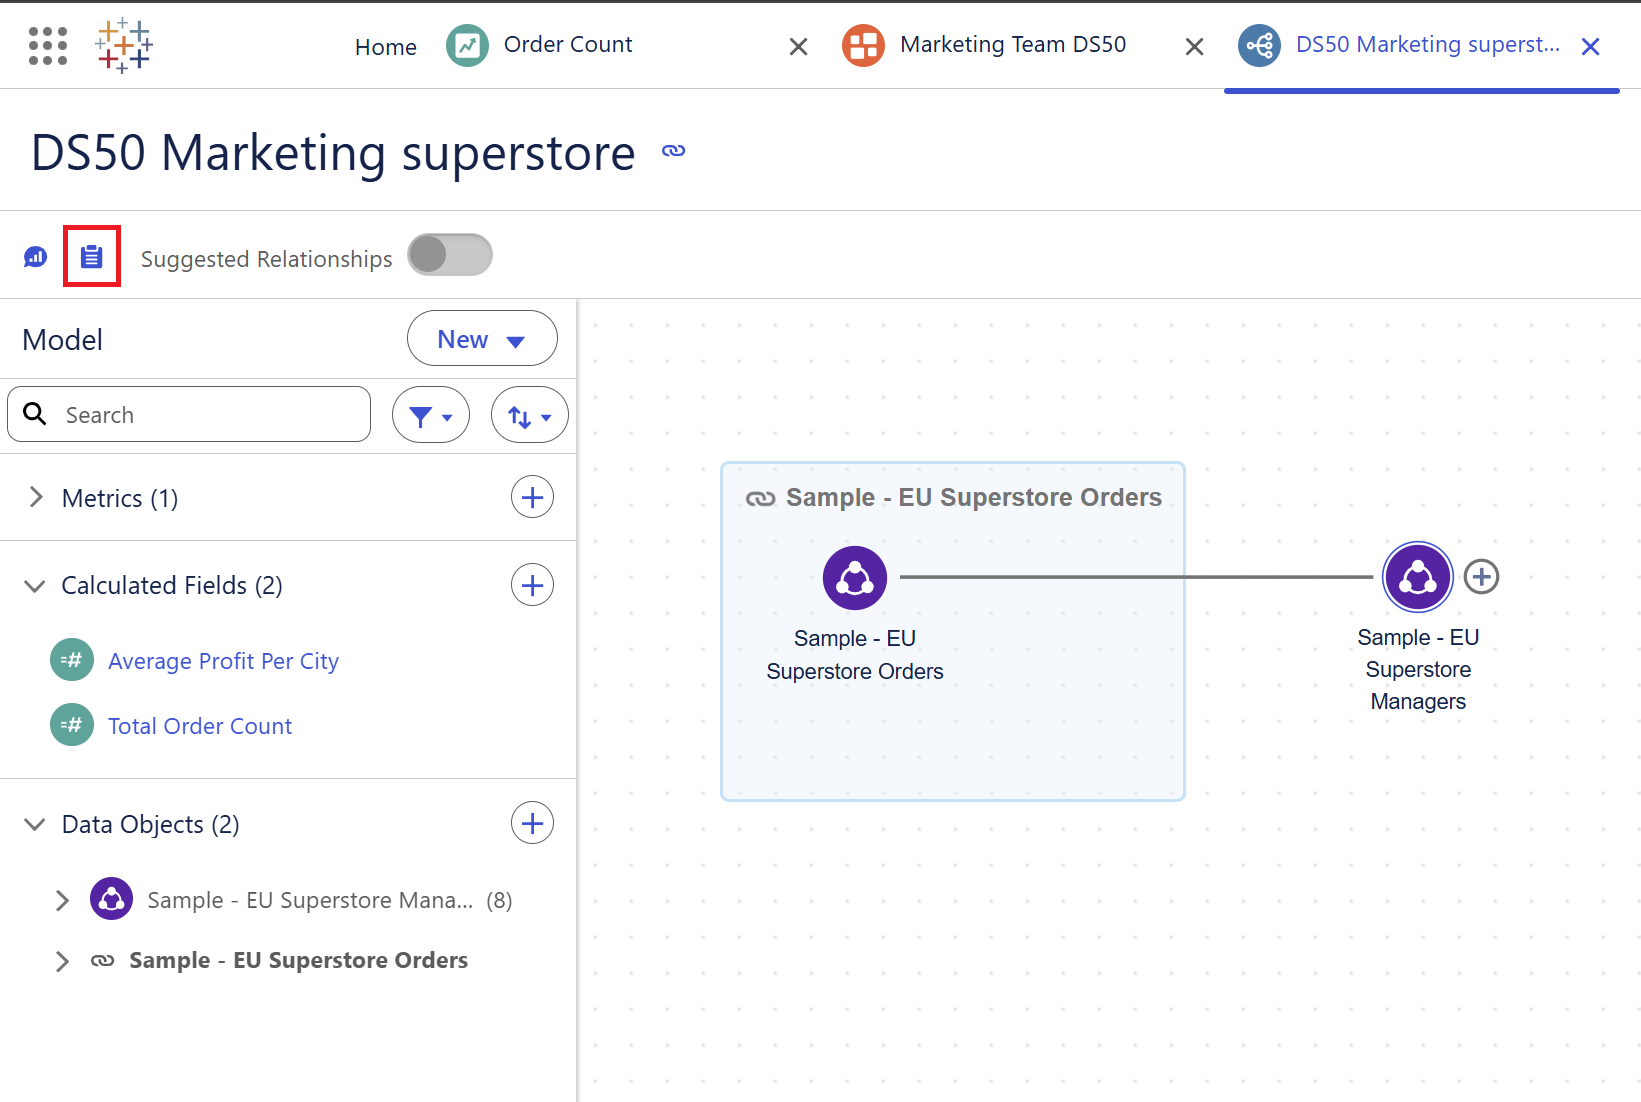Open the filter dropdown
The width and height of the screenshot is (1641, 1102).
pyautogui.click(x=431, y=415)
